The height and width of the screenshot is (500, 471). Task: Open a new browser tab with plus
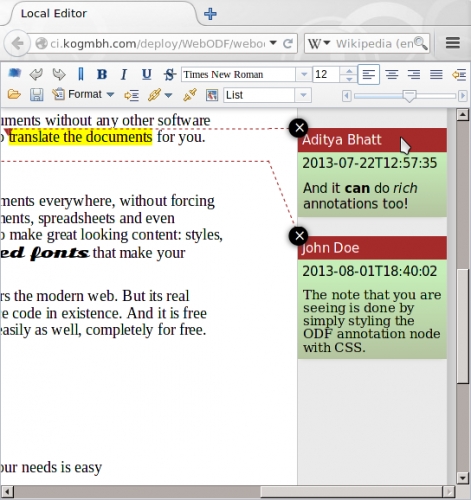[210, 14]
